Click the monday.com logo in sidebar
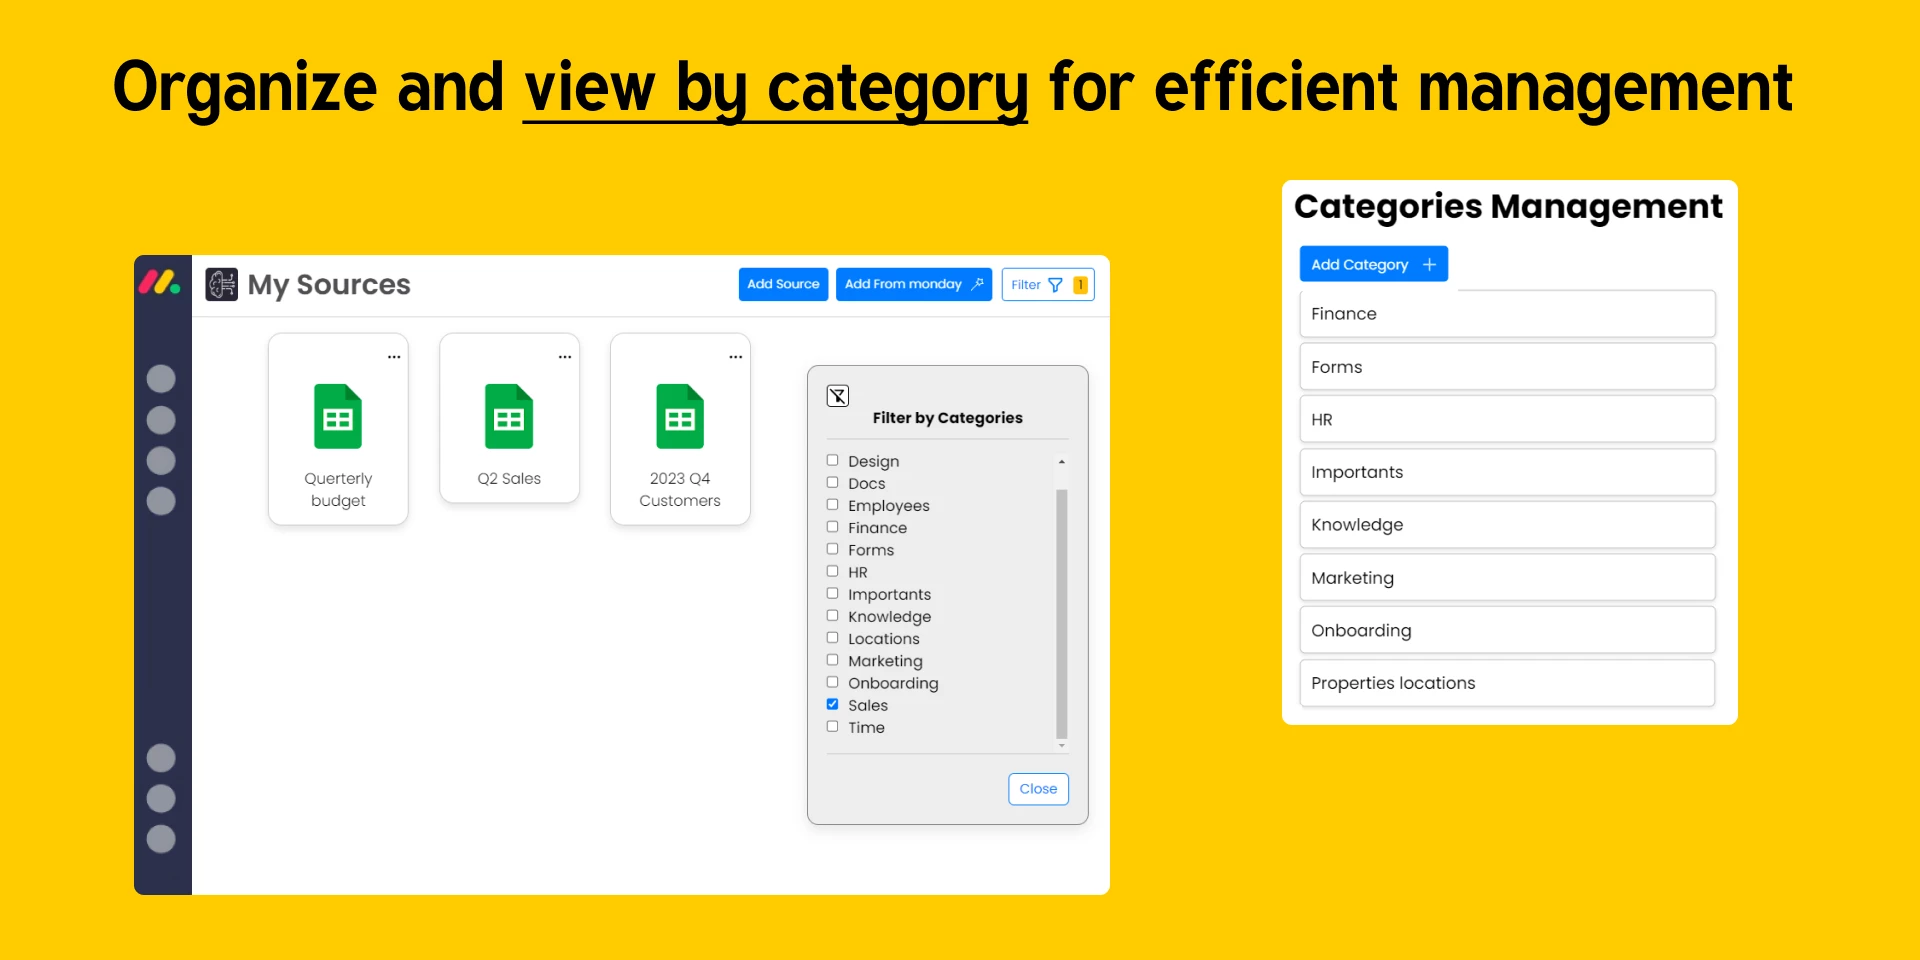 [x=160, y=283]
